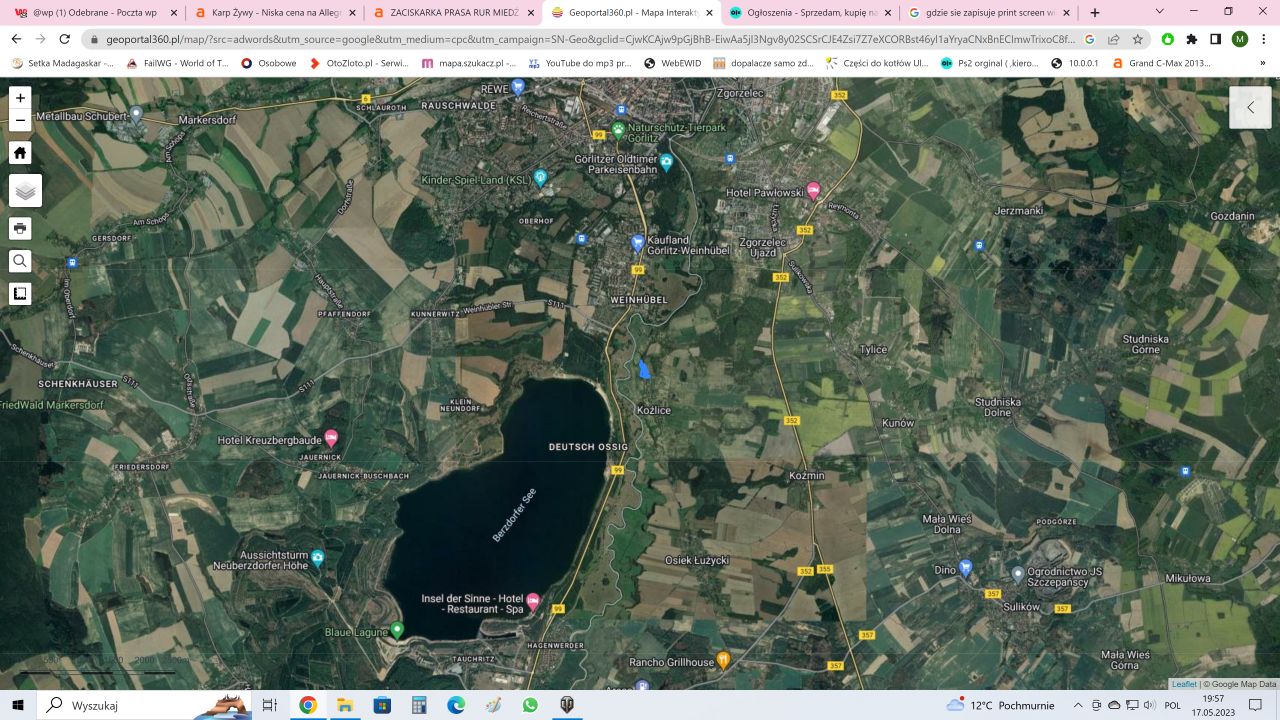Open the Leaflet attribution link
The width and height of the screenshot is (1280, 720).
tap(1184, 684)
